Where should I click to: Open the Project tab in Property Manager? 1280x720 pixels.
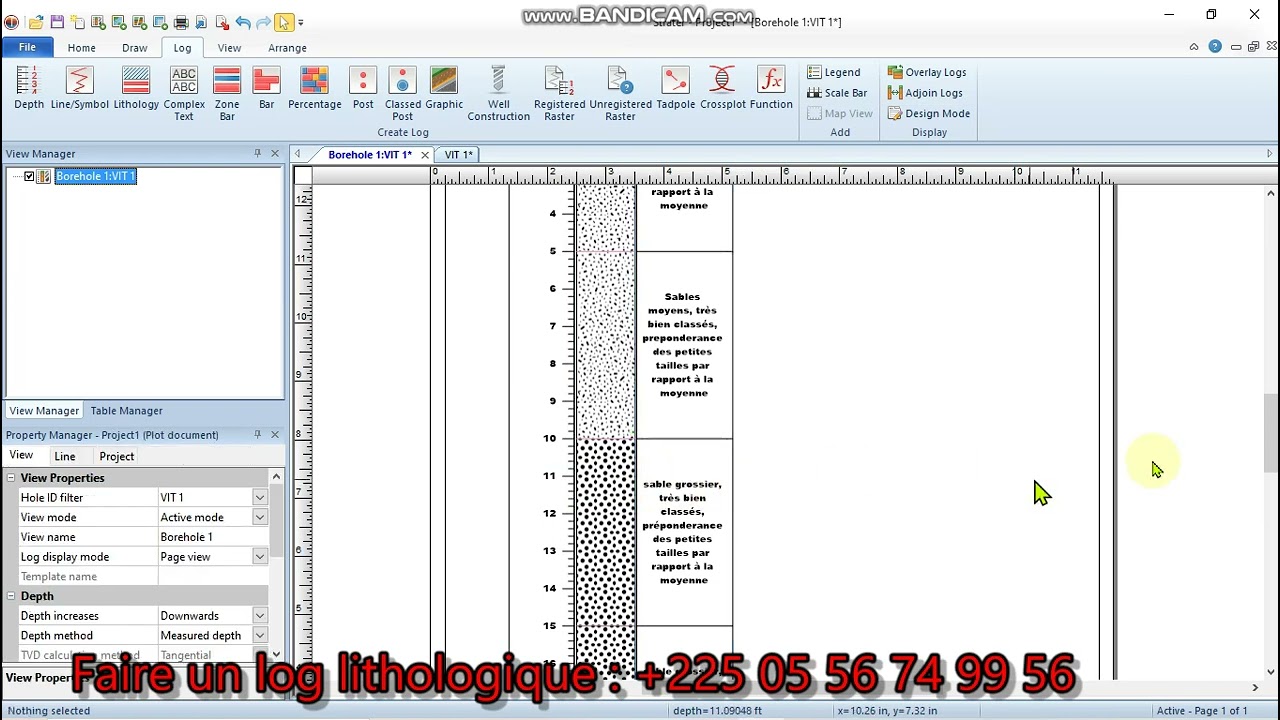pyautogui.click(x=117, y=456)
